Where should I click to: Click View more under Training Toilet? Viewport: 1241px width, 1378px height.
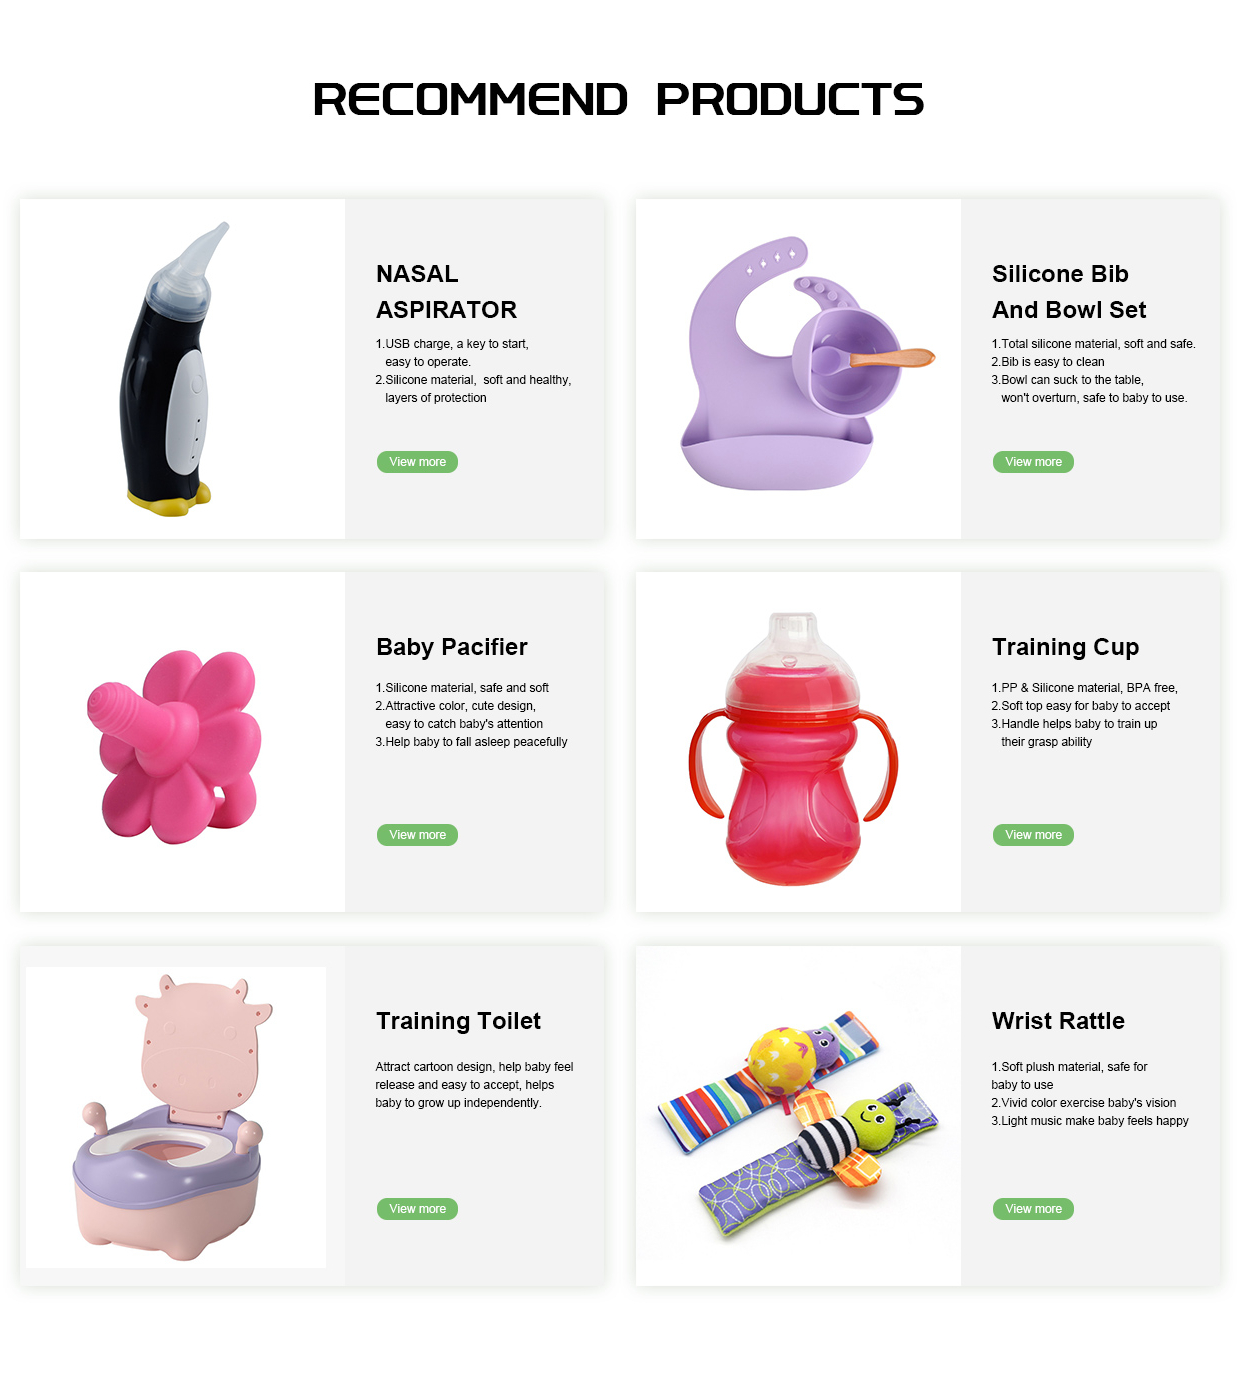tap(417, 1209)
